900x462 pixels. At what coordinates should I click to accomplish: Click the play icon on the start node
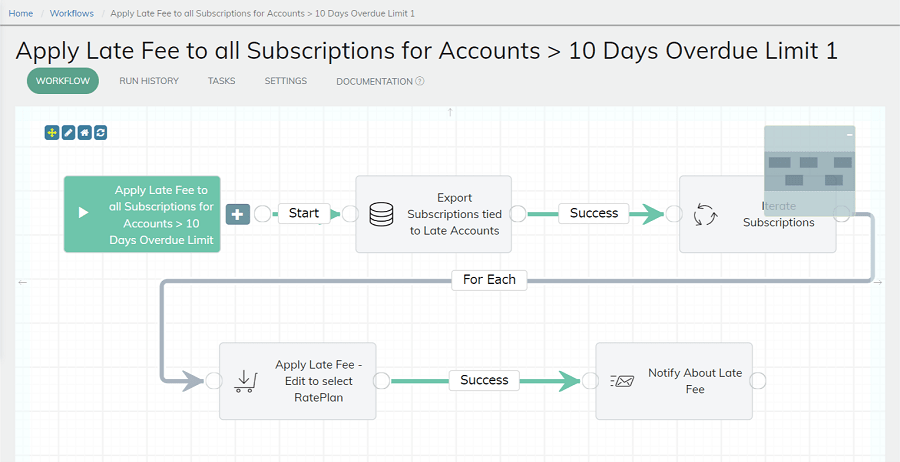pyautogui.click(x=84, y=213)
